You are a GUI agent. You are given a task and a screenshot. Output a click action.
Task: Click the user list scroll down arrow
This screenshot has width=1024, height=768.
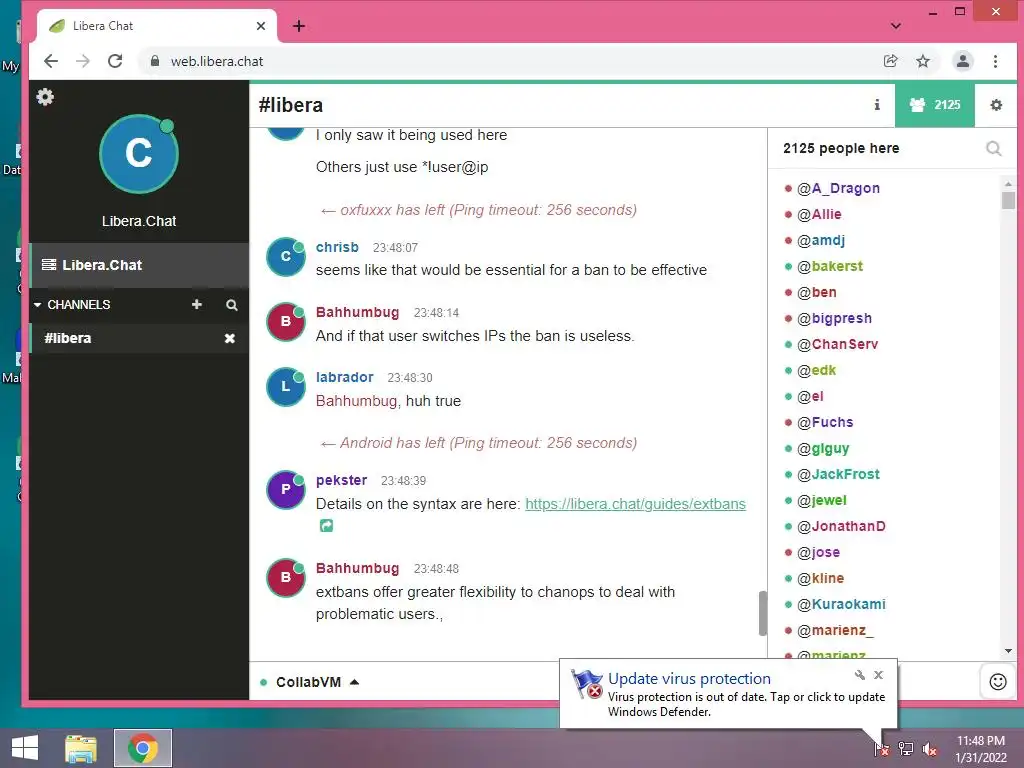1008,651
